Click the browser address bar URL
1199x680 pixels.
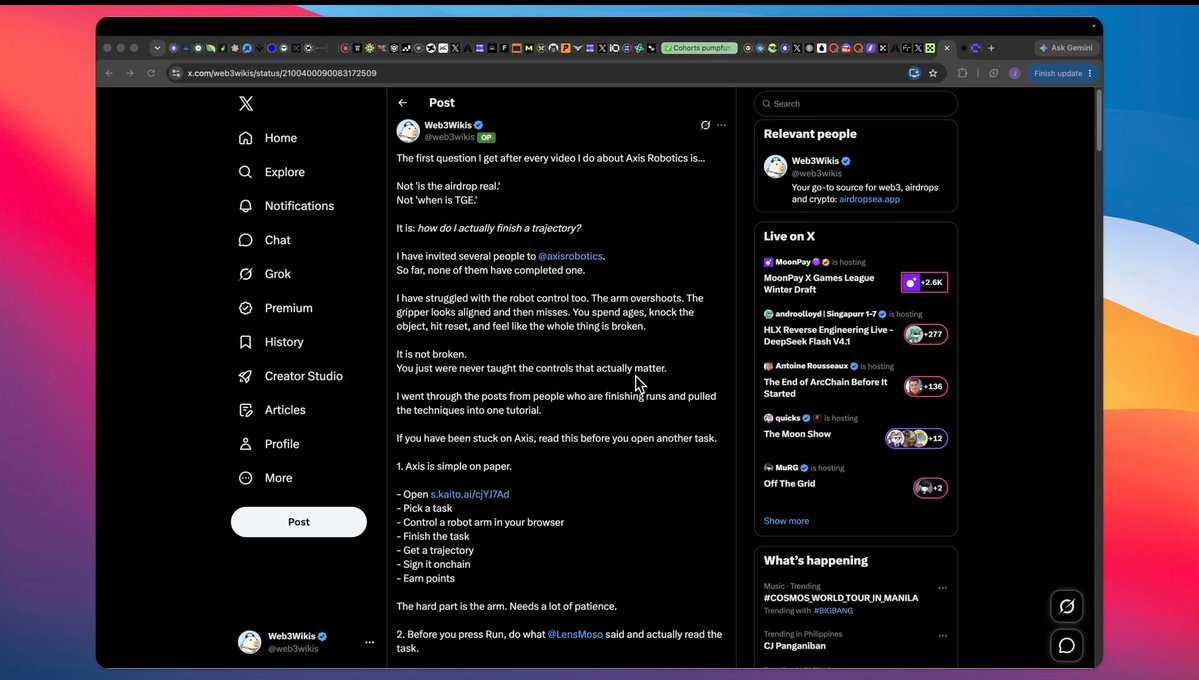coord(282,73)
